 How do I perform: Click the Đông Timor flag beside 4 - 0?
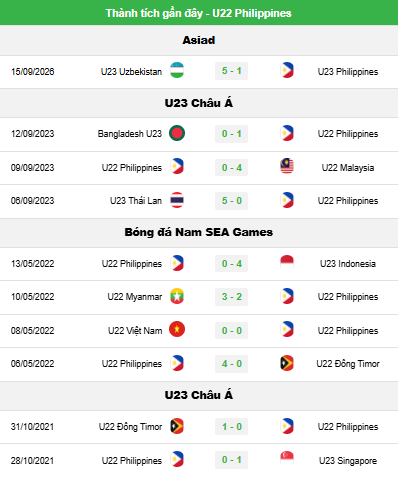287,363
